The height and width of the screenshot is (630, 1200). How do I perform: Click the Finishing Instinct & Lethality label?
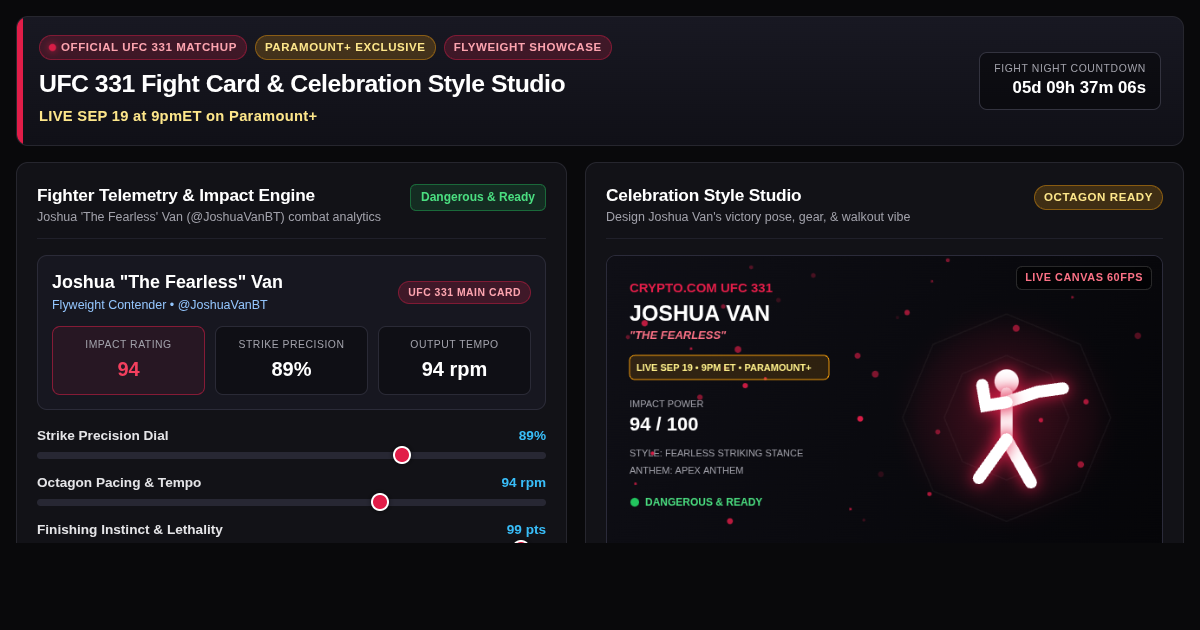(130, 530)
